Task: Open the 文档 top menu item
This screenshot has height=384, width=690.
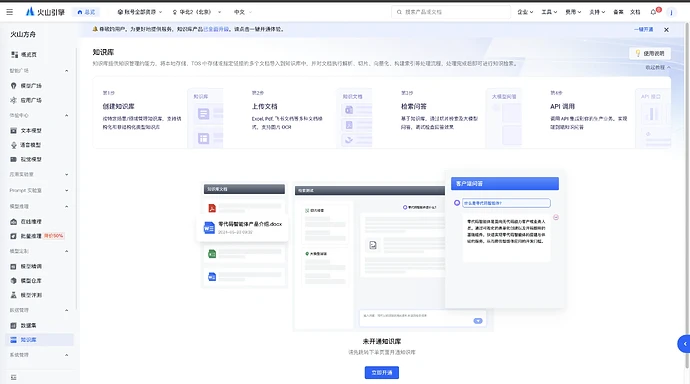Action: (635, 12)
